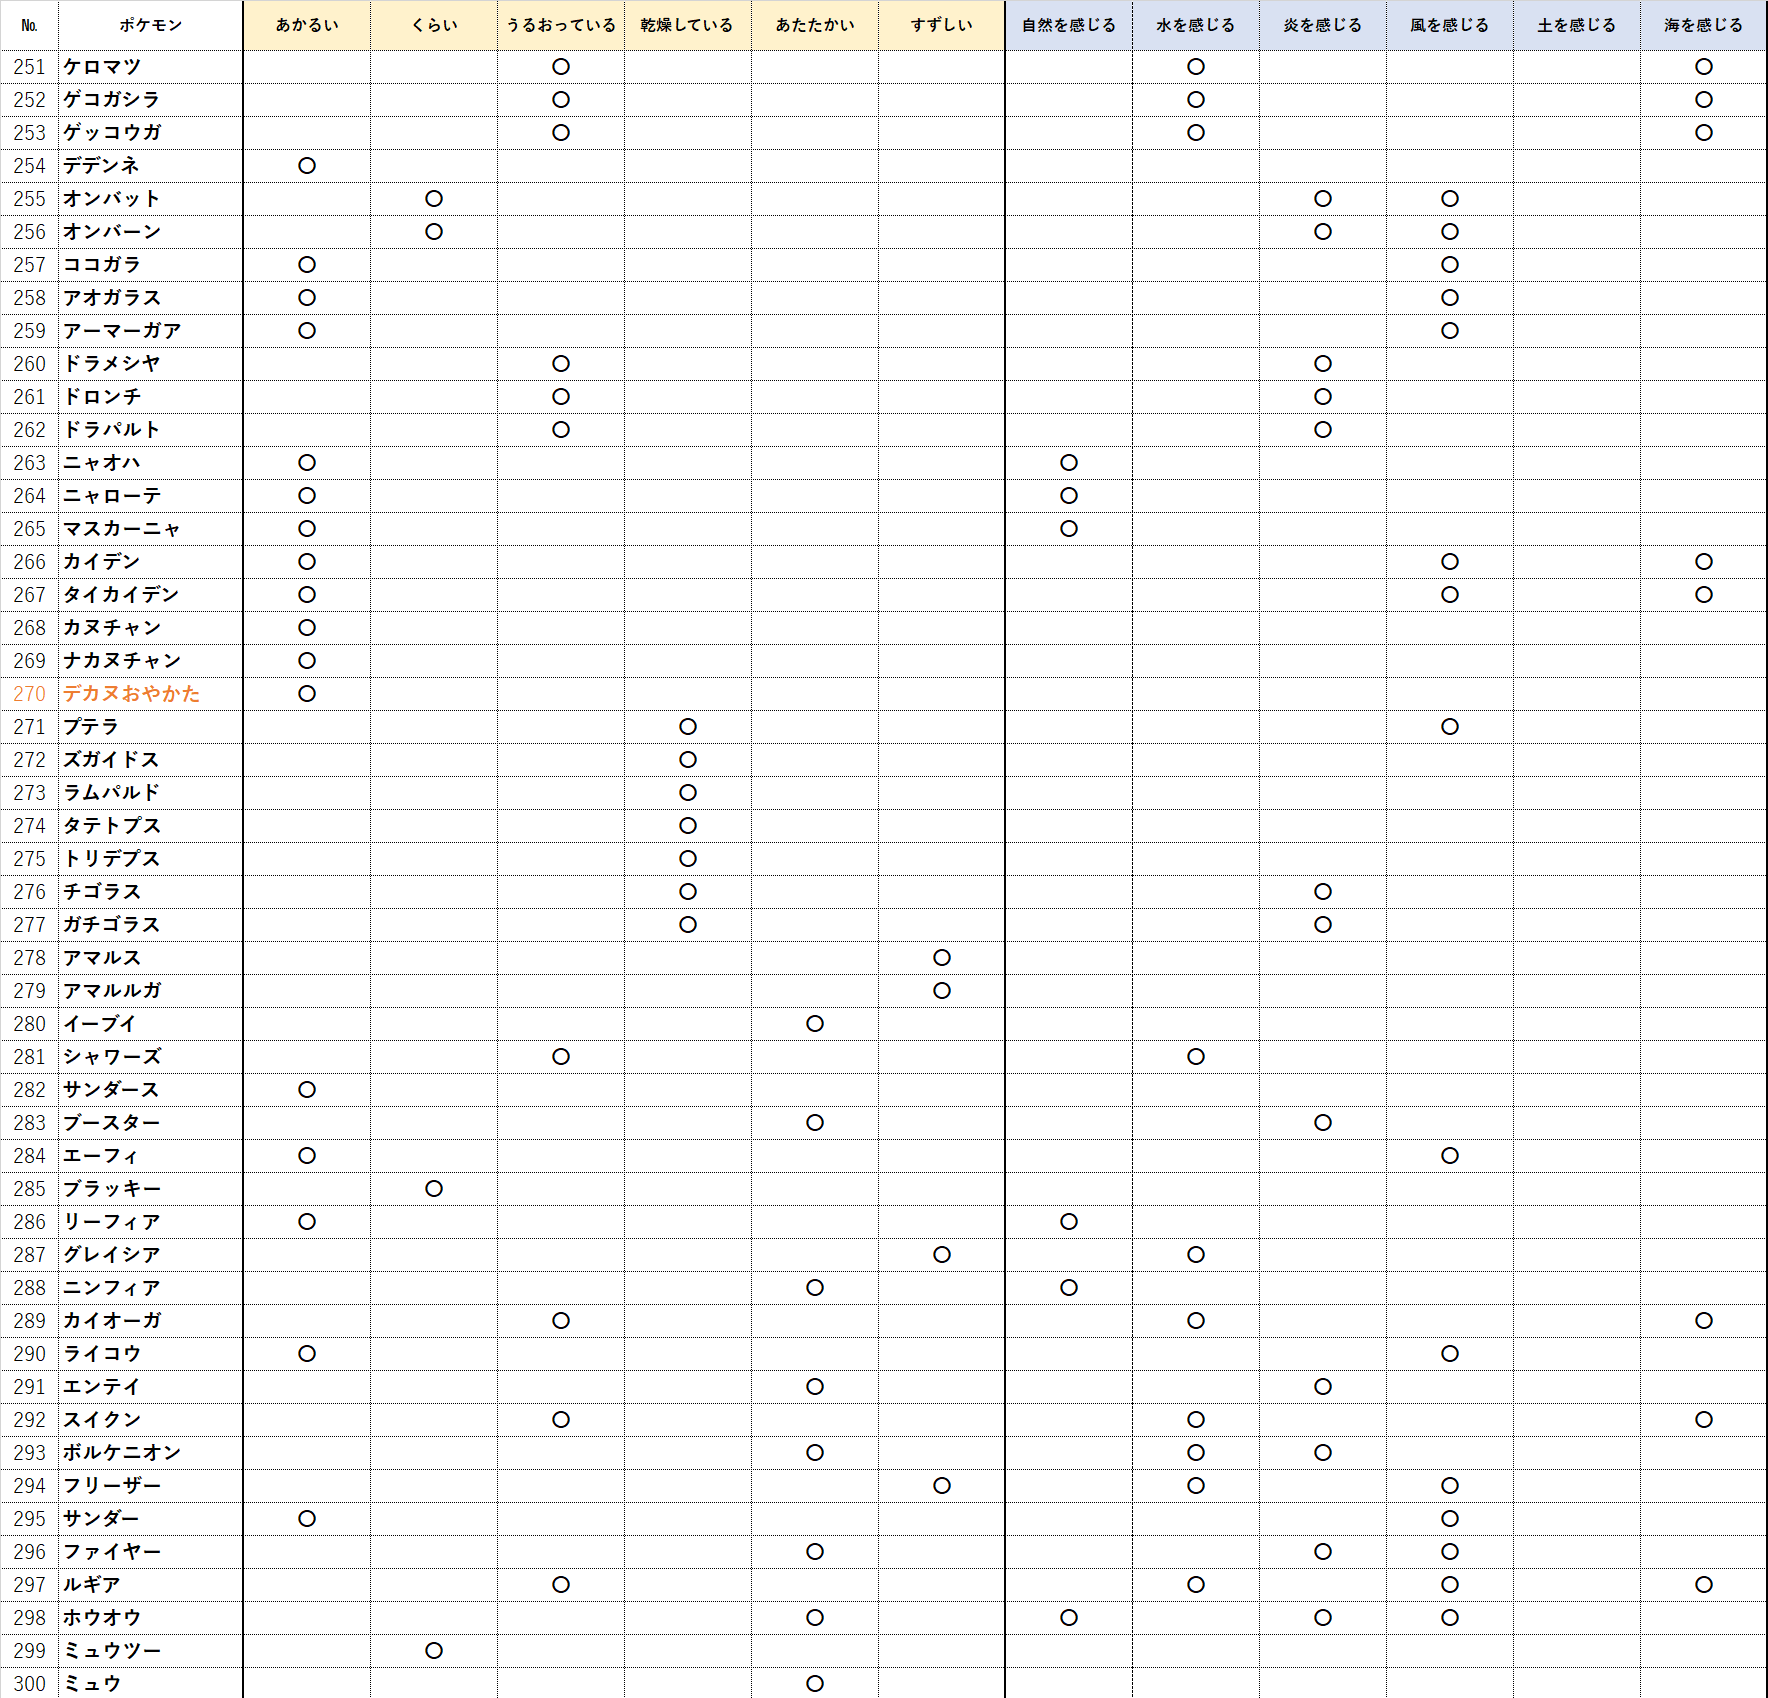Select the 海を感じる column header
The width and height of the screenshot is (1768, 1698).
(x=1703, y=25)
